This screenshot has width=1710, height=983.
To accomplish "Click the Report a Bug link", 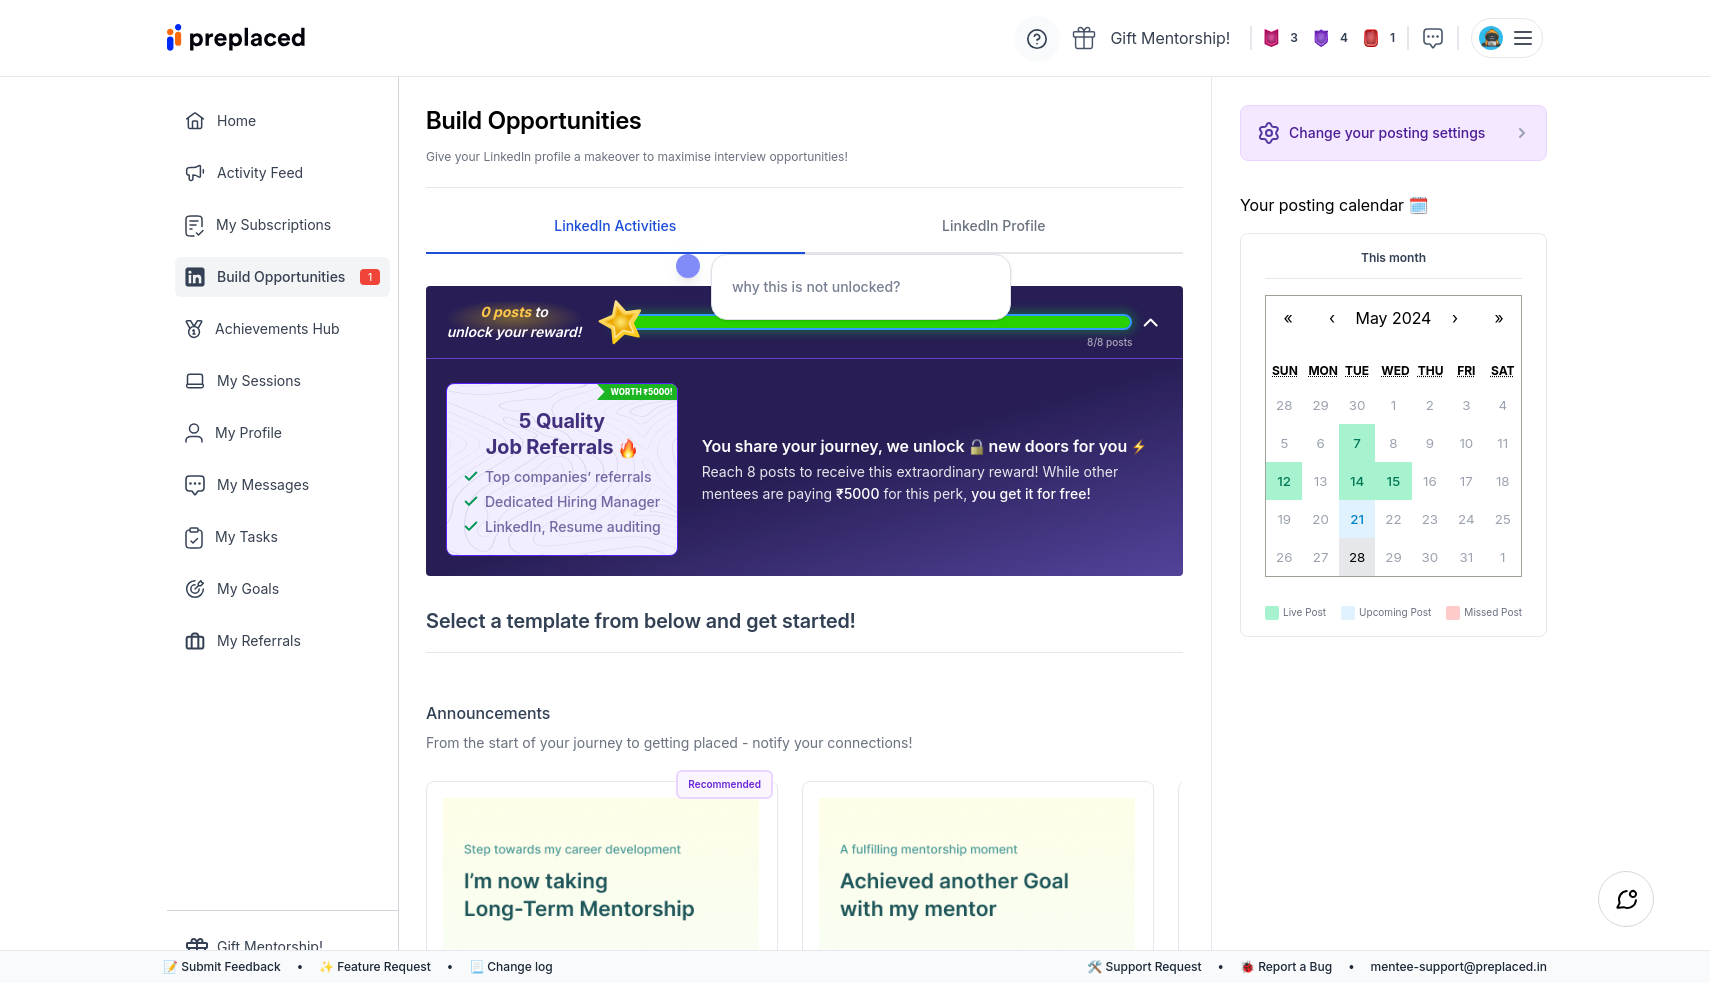I will tap(1294, 967).
